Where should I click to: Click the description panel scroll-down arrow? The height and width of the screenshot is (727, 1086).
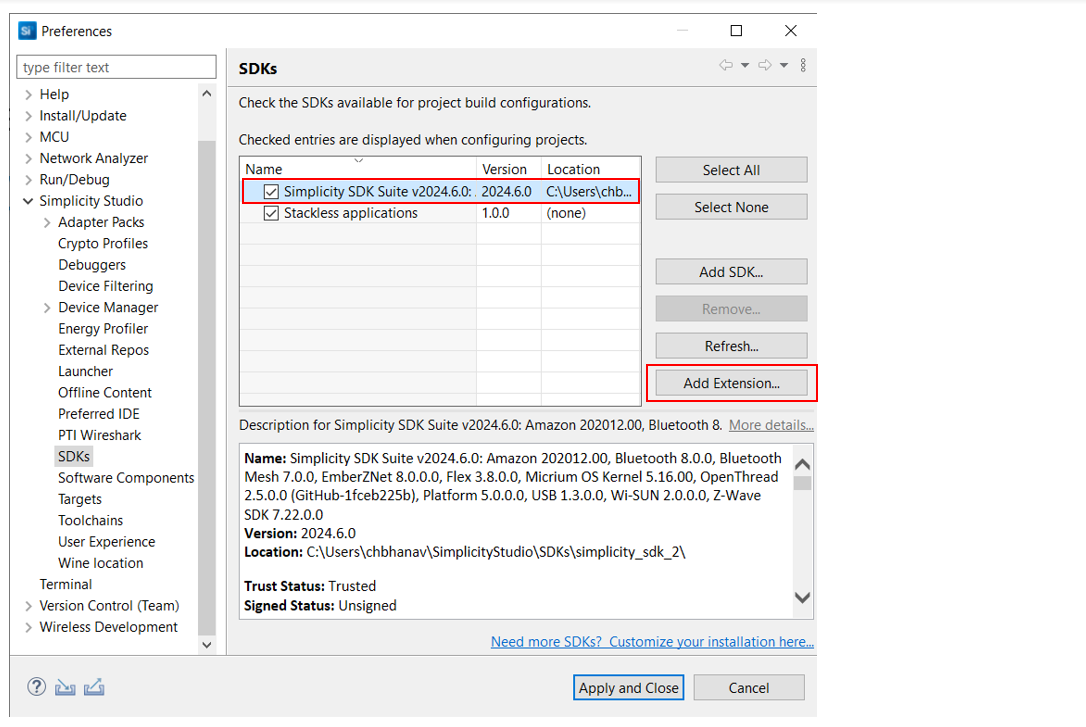(x=802, y=598)
